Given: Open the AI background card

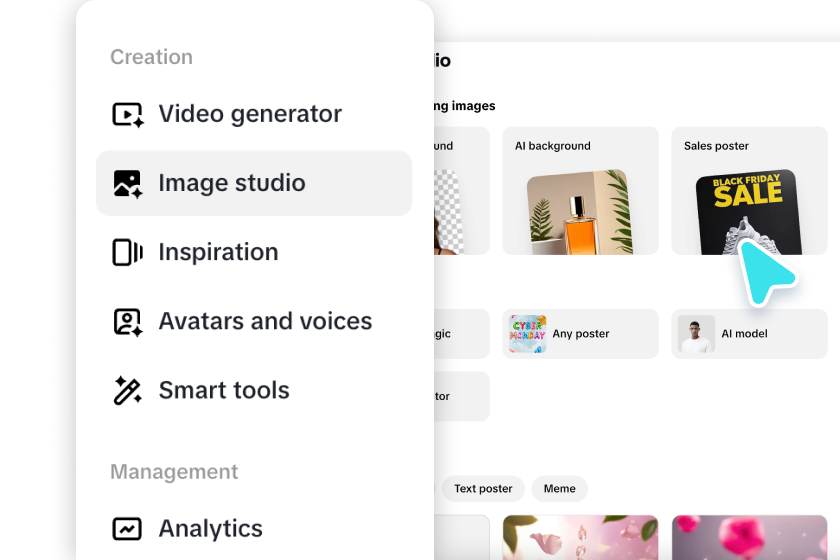Looking at the screenshot, I should pos(580,191).
